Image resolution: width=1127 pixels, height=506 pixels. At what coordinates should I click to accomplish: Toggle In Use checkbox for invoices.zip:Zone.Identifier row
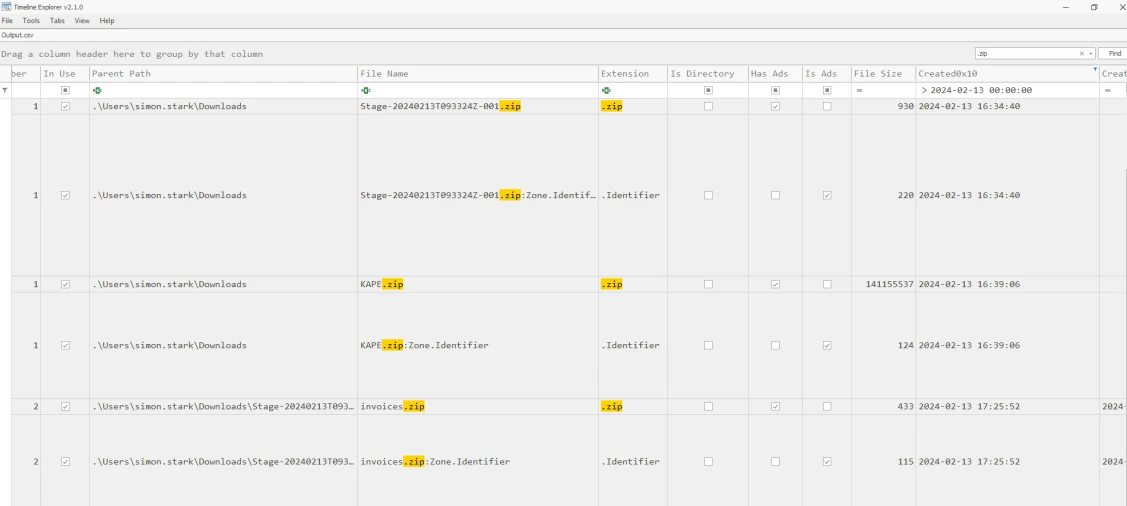[65, 461]
